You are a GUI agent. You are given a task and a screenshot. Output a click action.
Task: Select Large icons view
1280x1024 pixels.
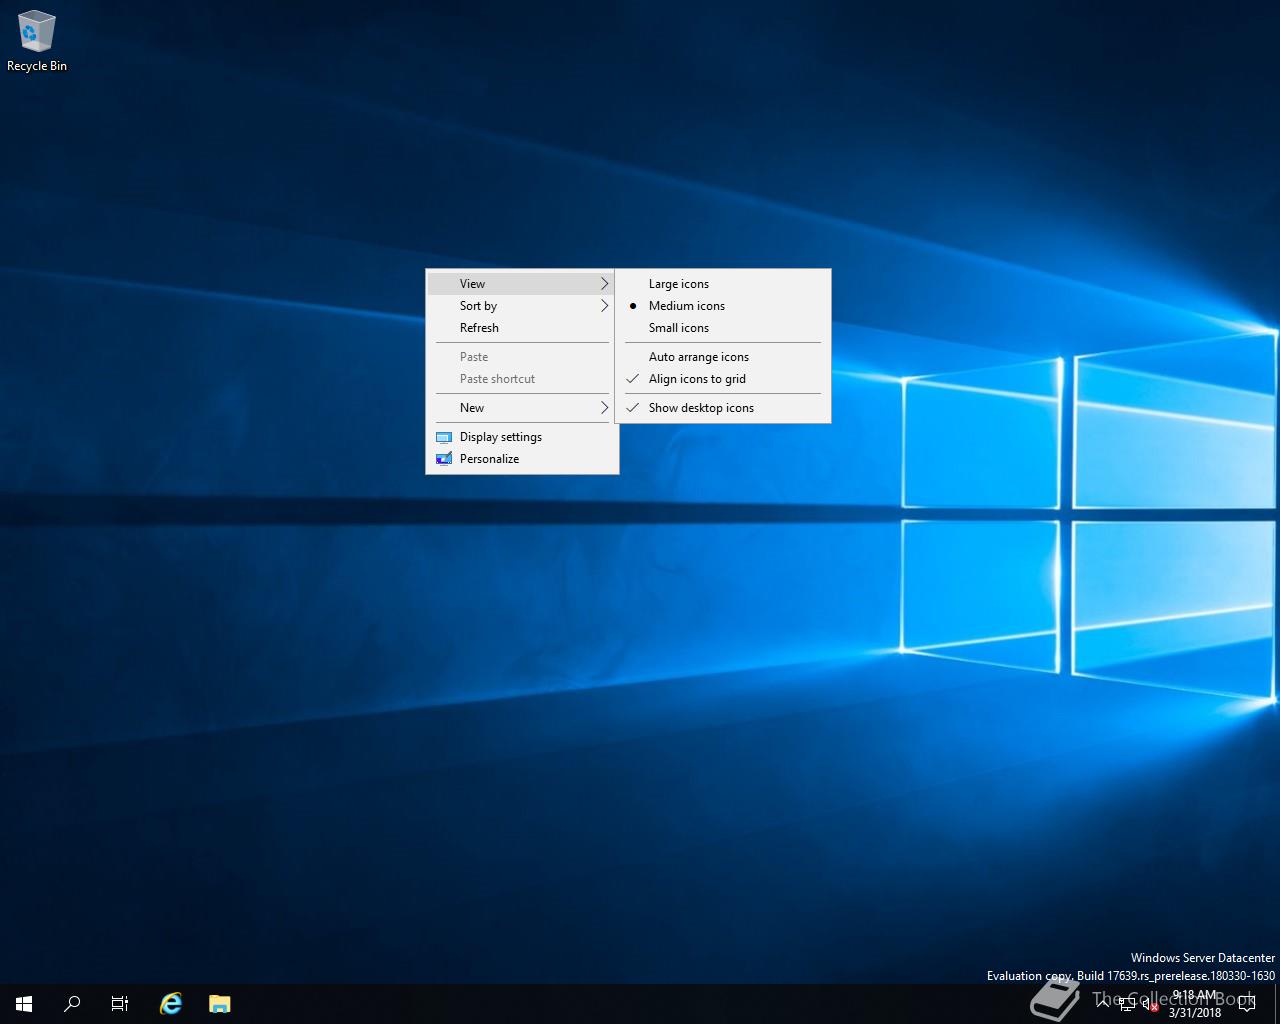(723, 284)
